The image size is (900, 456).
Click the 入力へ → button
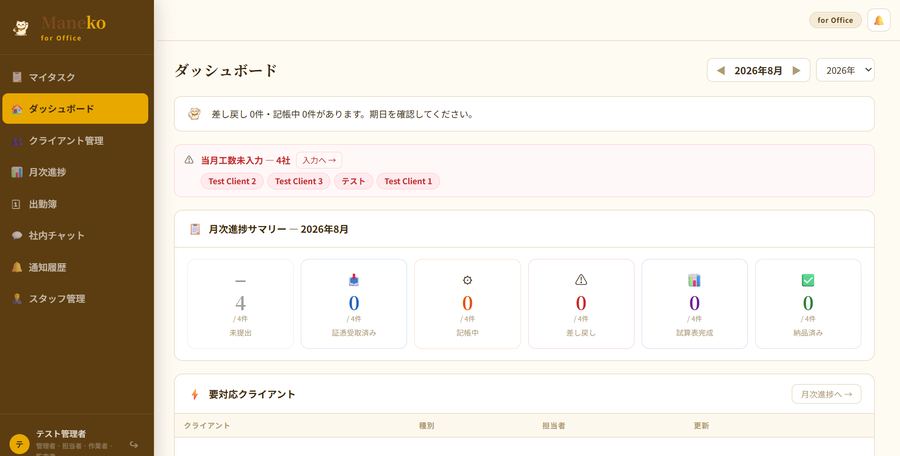tap(319, 160)
